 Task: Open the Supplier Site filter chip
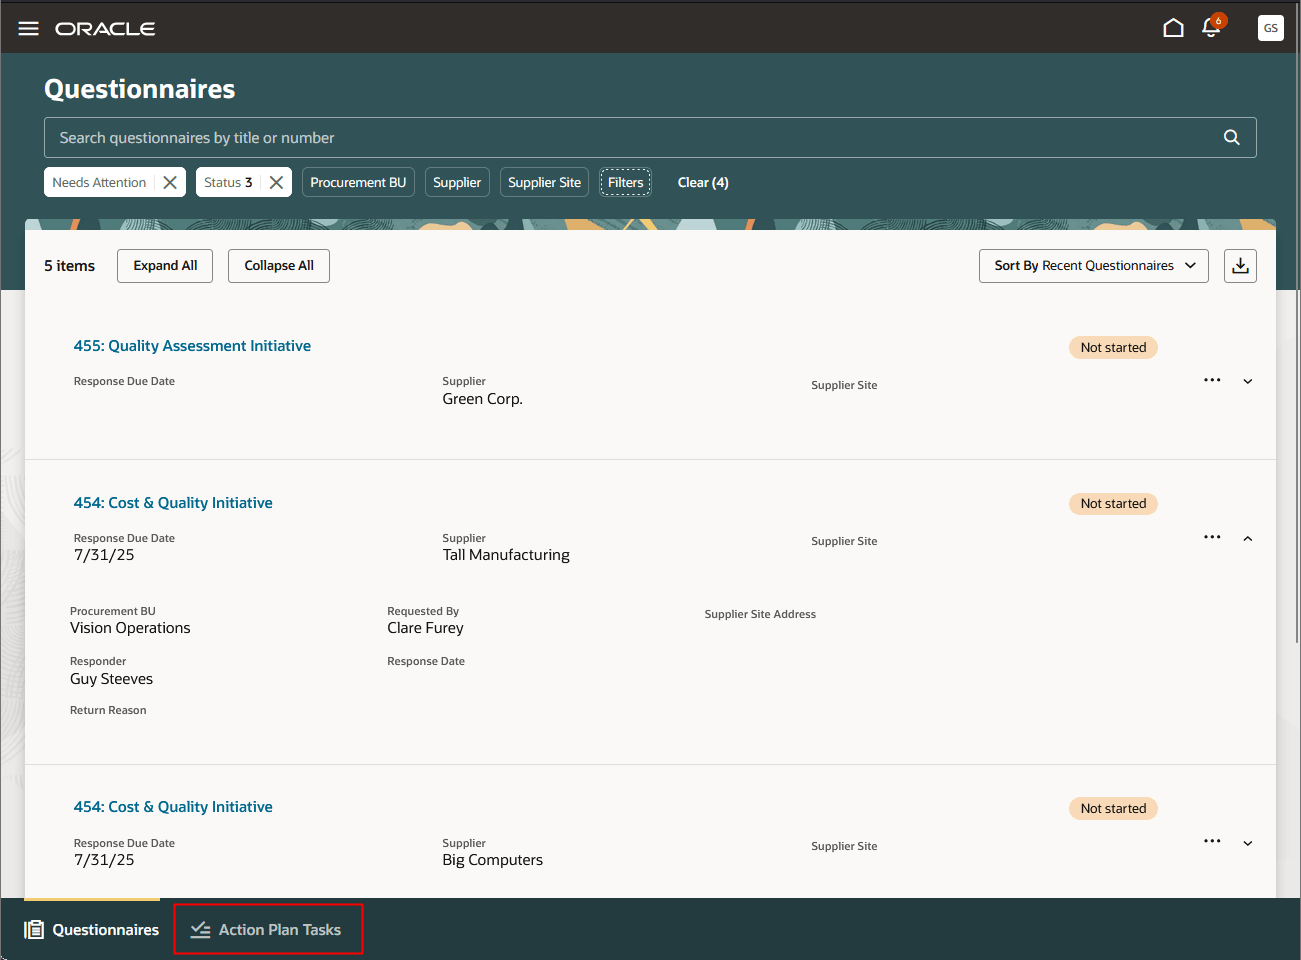(544, 182)
